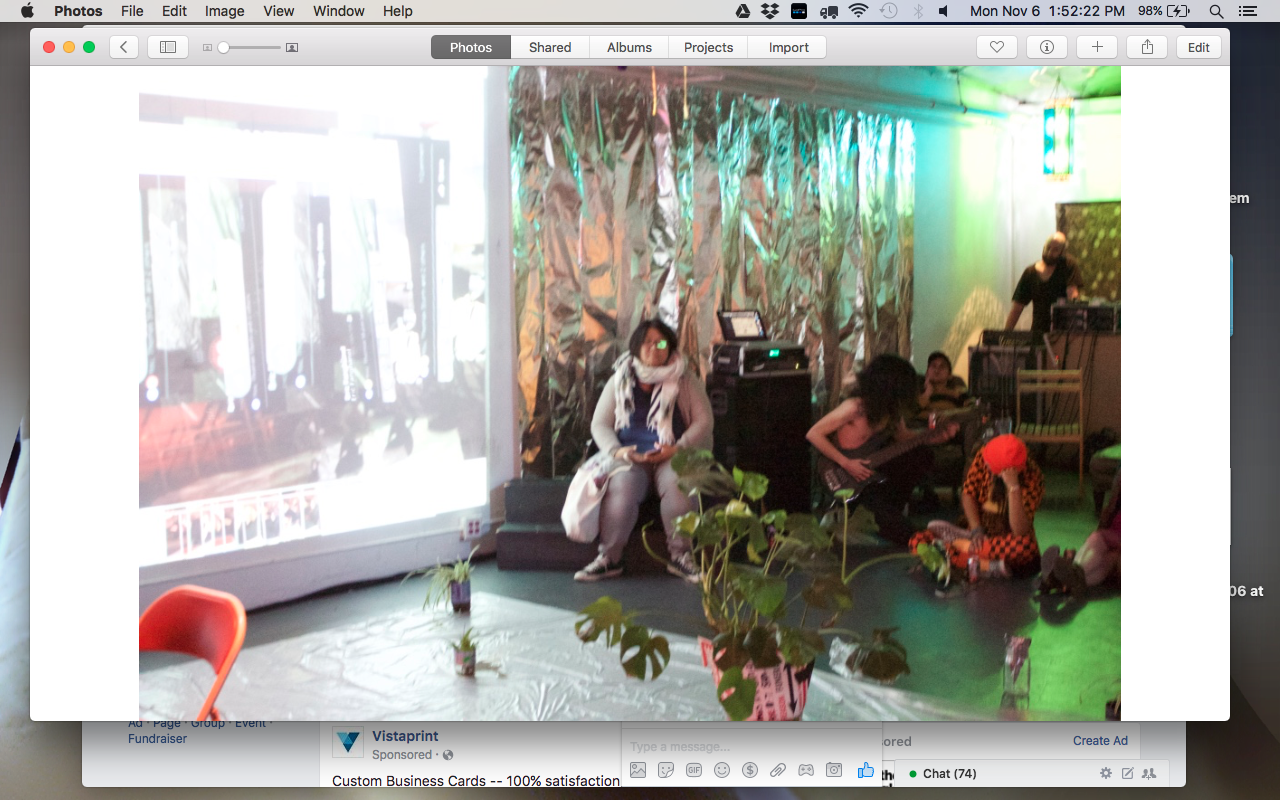Viewport: 1280px width, 800px height.
Task: Click the battery status indicator
Action: pos(1164,11)
